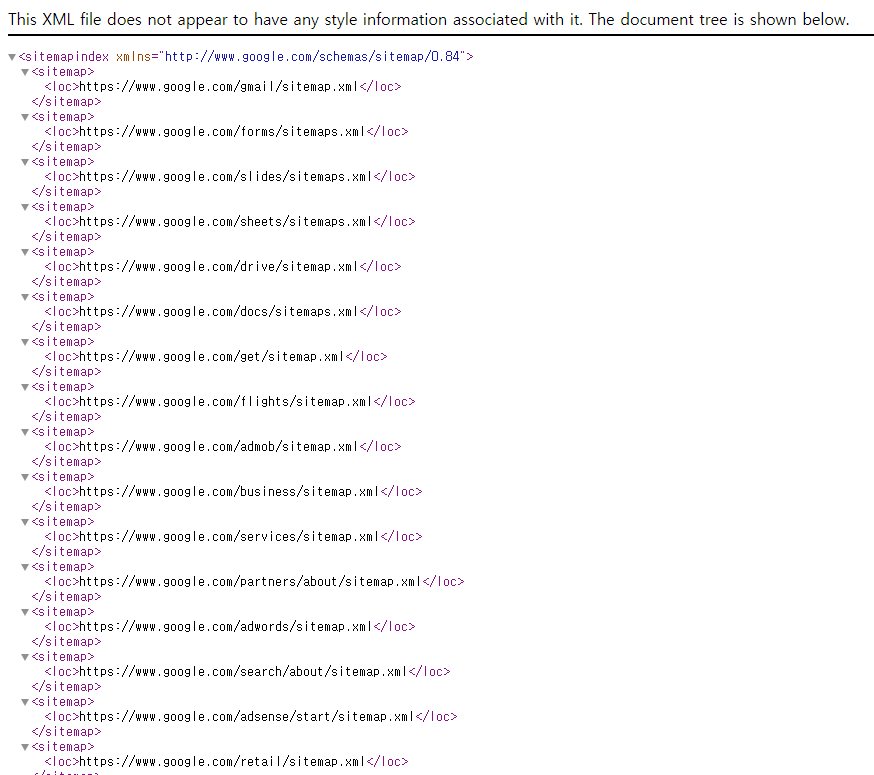Image resolution: width=874 pixels, height=775 pixels.
Task: Select the loc URL text for slides/sitemaps.xml
Action: 225,177
